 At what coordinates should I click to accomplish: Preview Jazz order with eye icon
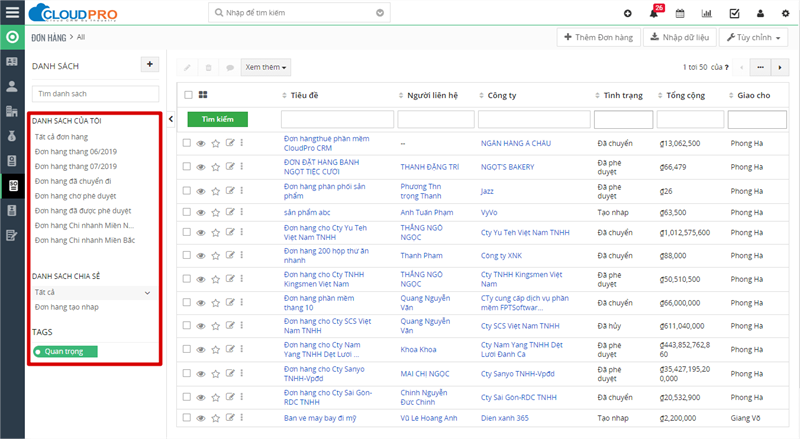point(201,191)
